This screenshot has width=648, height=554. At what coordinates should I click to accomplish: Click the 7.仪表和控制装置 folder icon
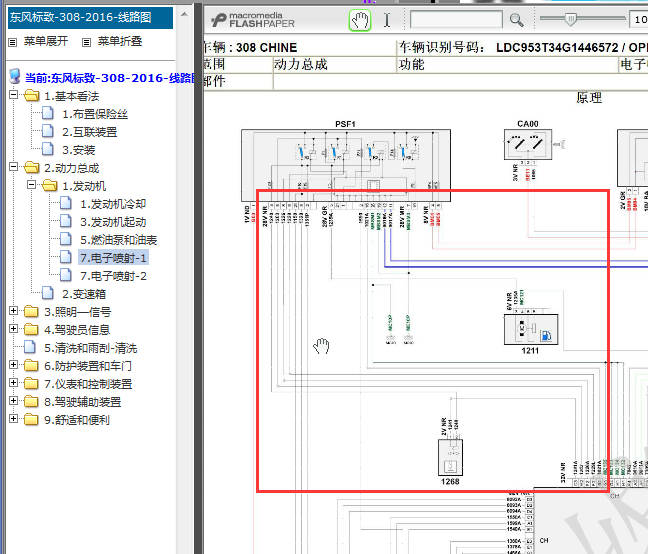point(31,383)
